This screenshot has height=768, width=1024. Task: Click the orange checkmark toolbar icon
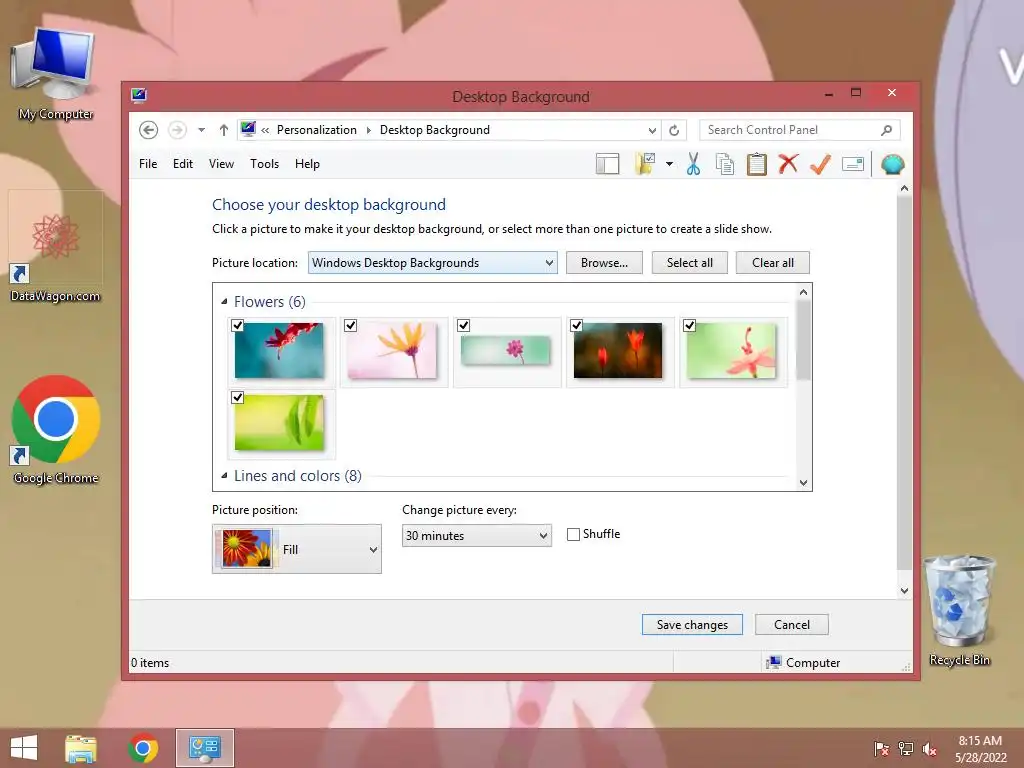(x=820, y=164)
